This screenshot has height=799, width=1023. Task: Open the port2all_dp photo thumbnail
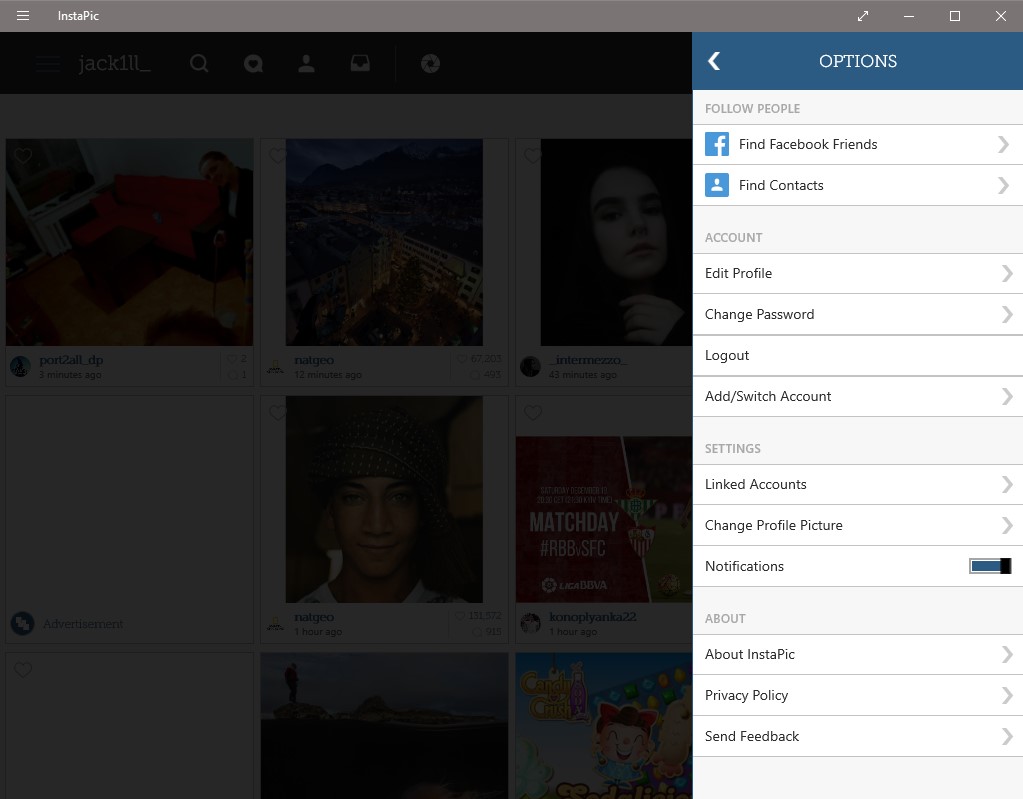pos(129,242)
